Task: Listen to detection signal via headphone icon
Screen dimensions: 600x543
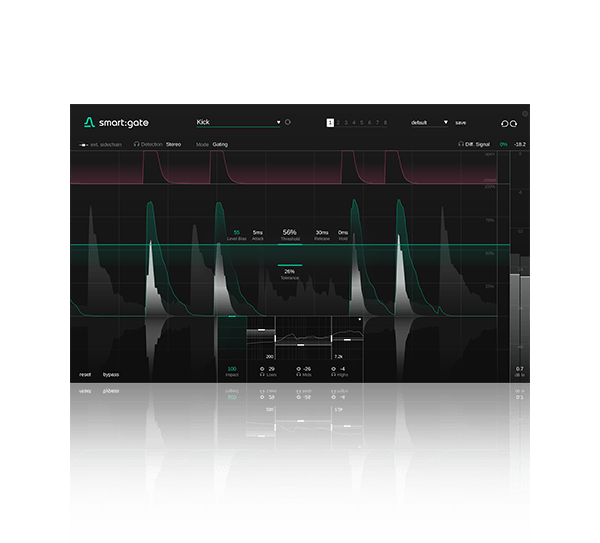Action: pos(136,144)
